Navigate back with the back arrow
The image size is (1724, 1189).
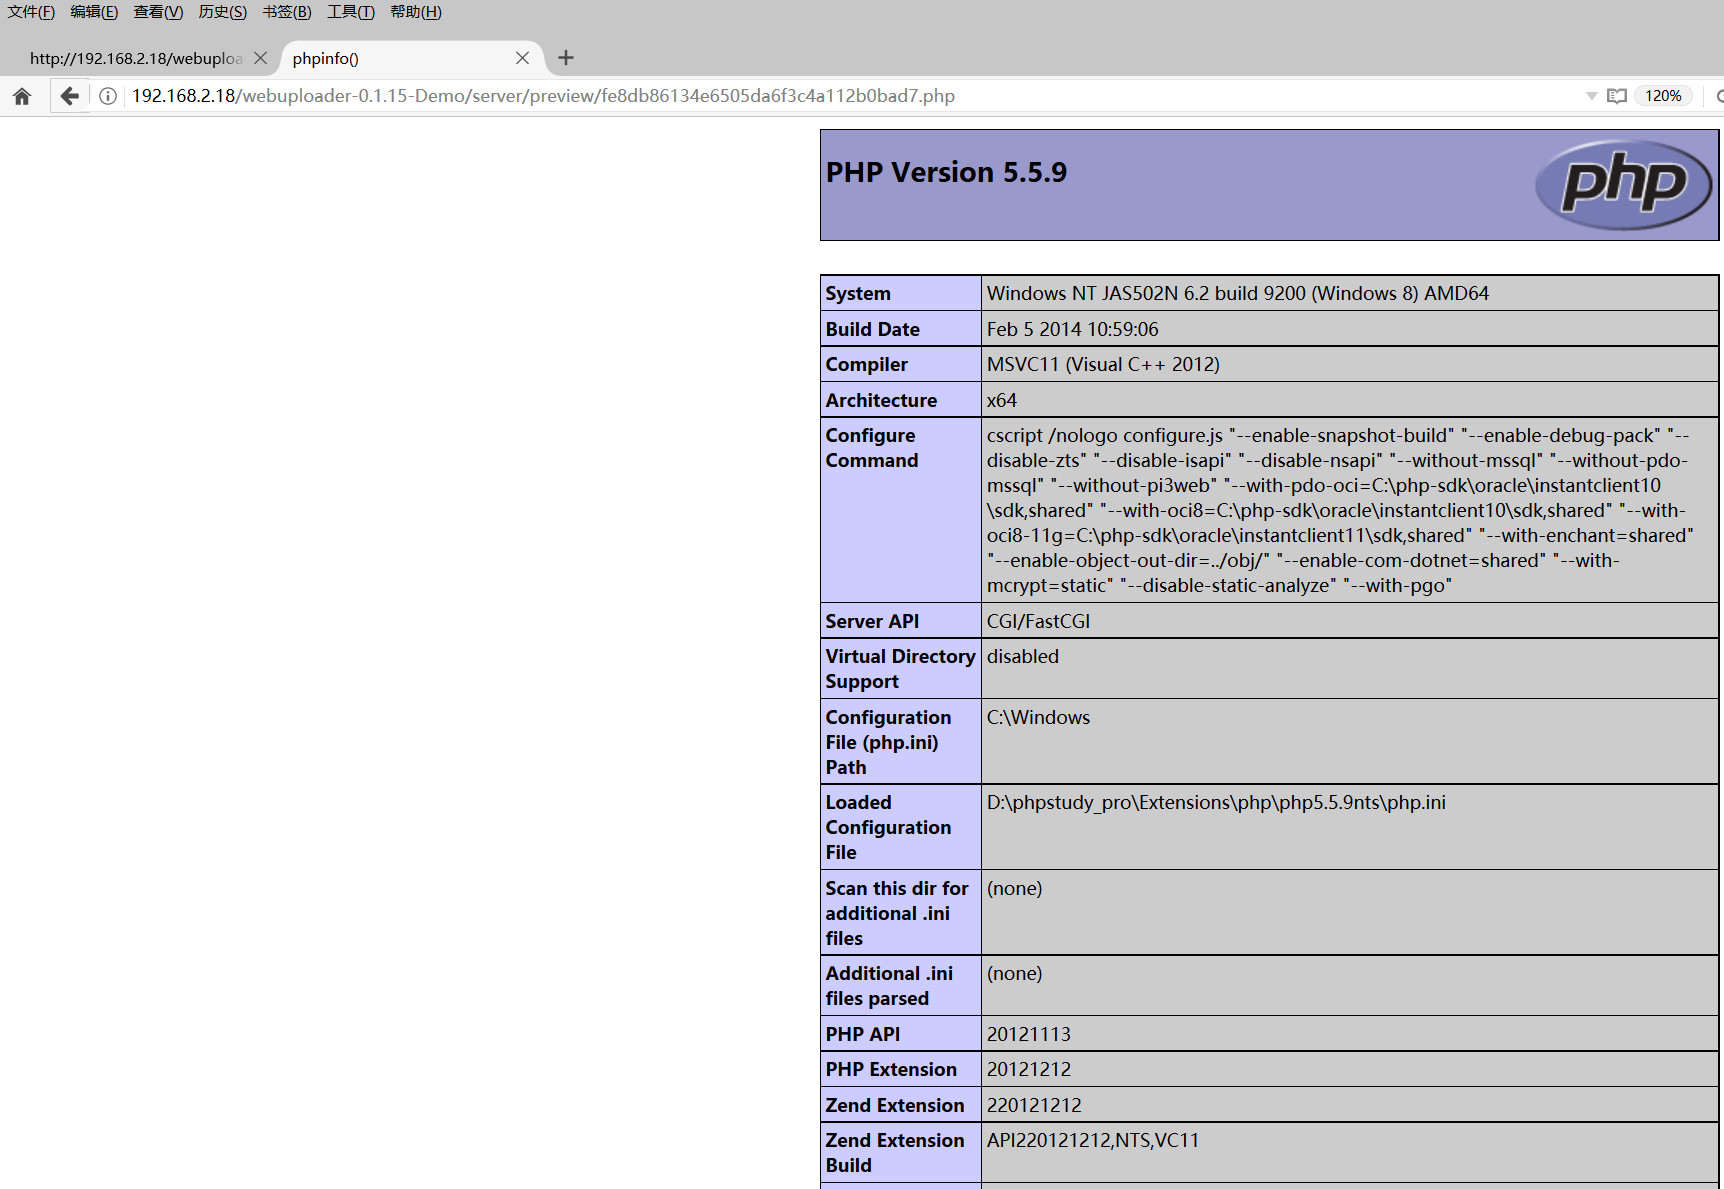point(69,96)
